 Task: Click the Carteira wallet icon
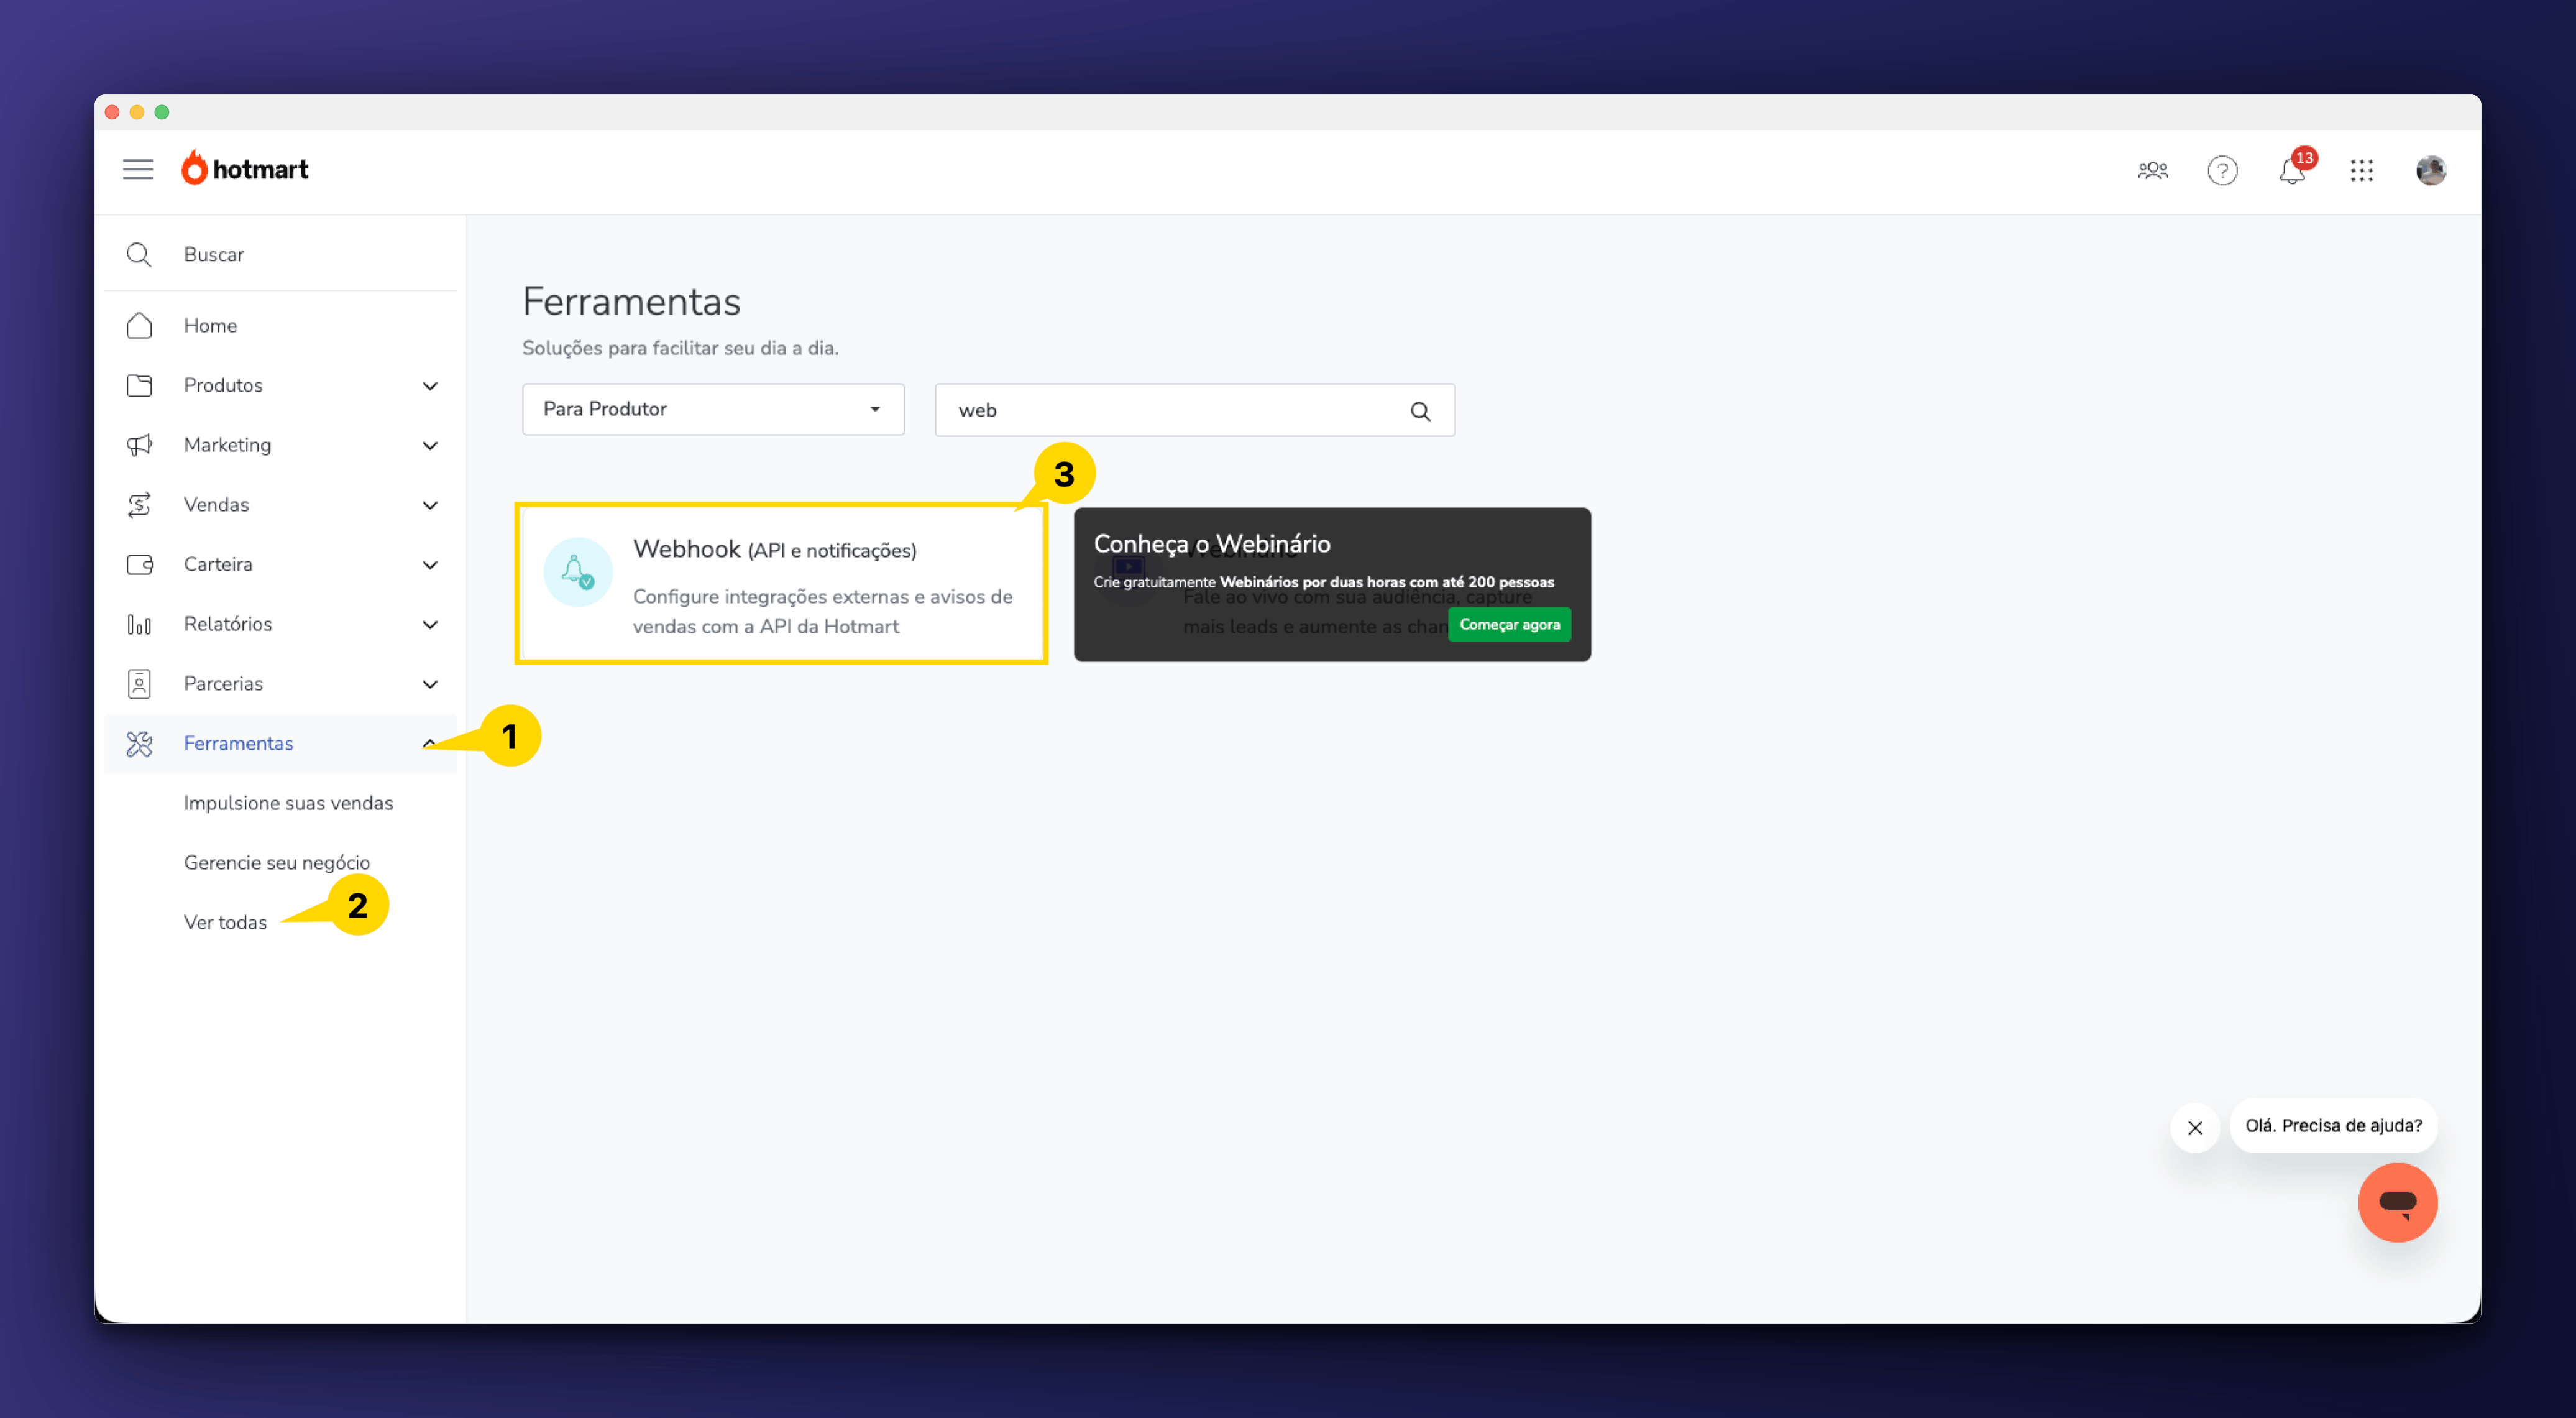[139, 564]
